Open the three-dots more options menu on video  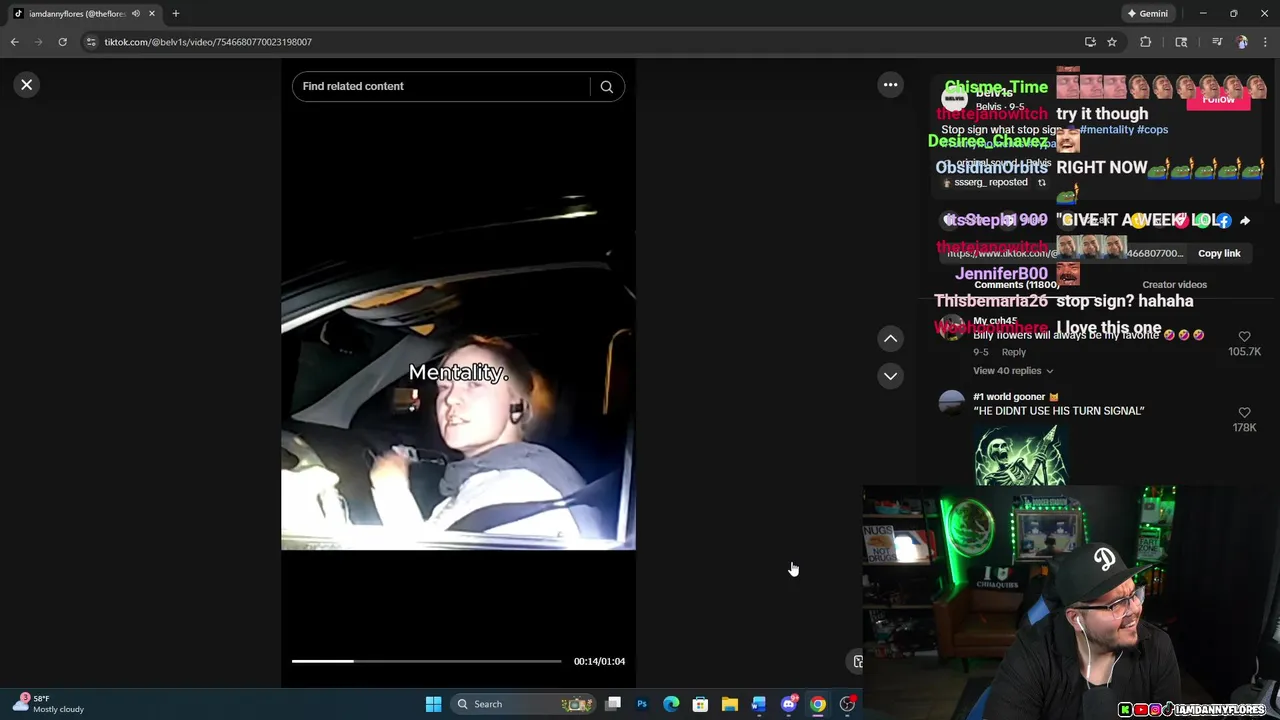[x=890, y=85]
